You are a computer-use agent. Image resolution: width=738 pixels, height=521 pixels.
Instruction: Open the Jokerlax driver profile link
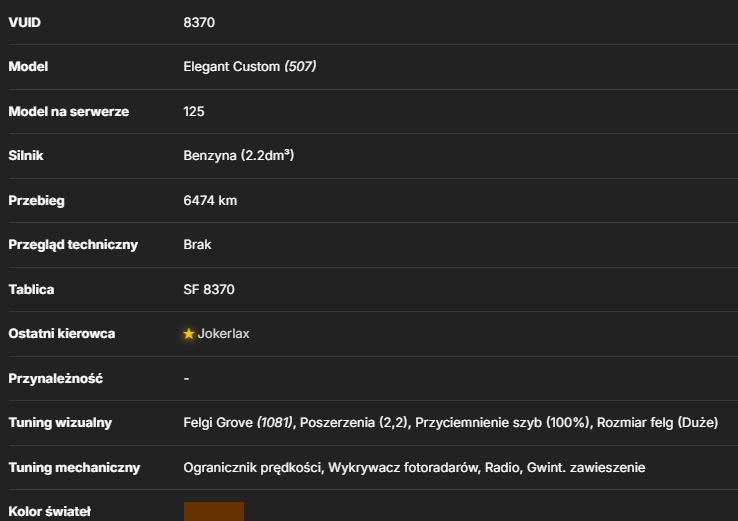coord(223,334)
